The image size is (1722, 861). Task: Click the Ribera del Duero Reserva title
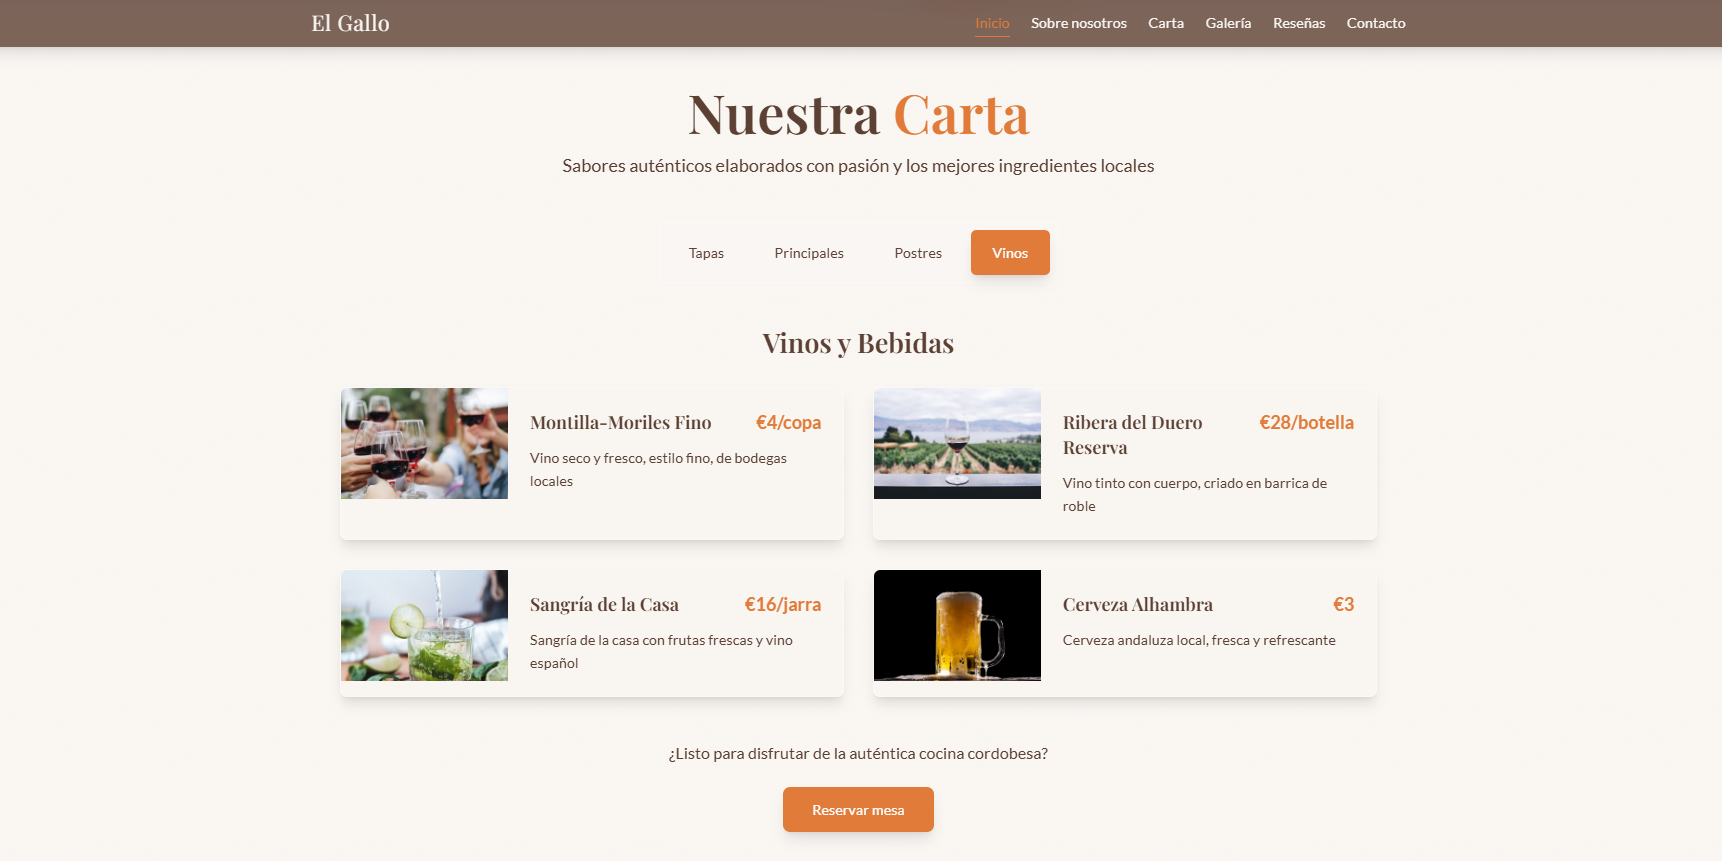coord(1132,435)
